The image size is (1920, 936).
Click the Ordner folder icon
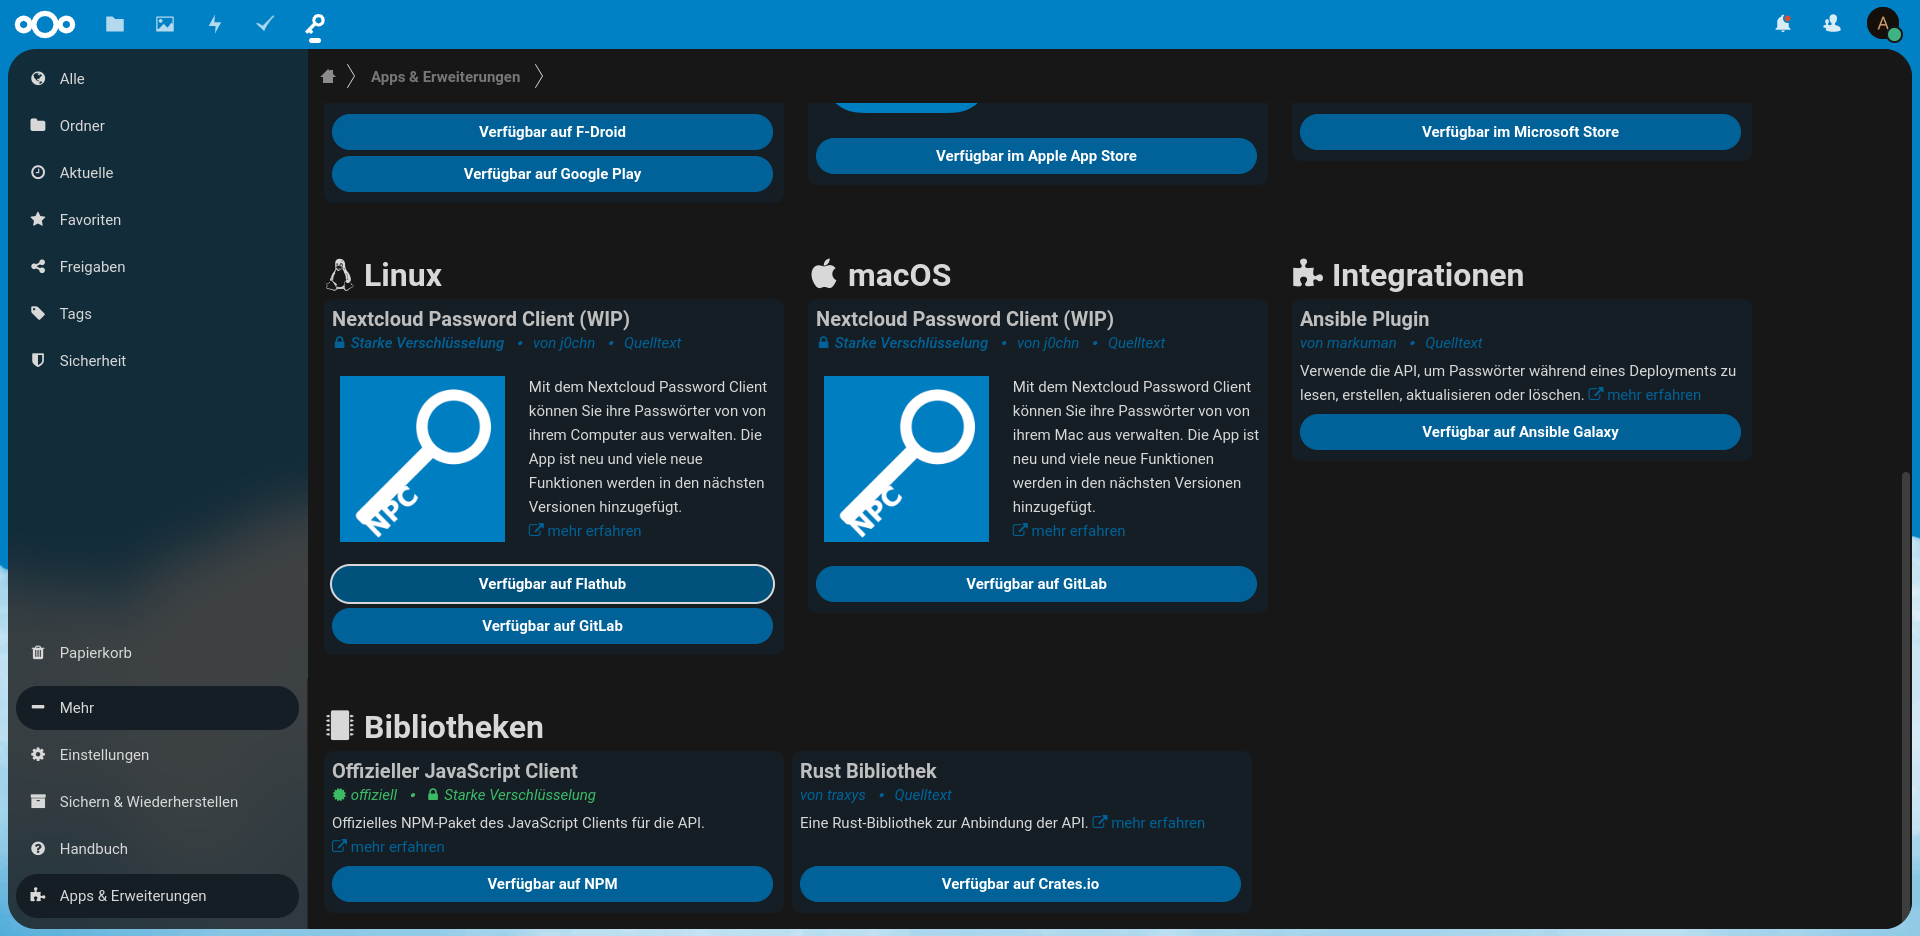38,125
